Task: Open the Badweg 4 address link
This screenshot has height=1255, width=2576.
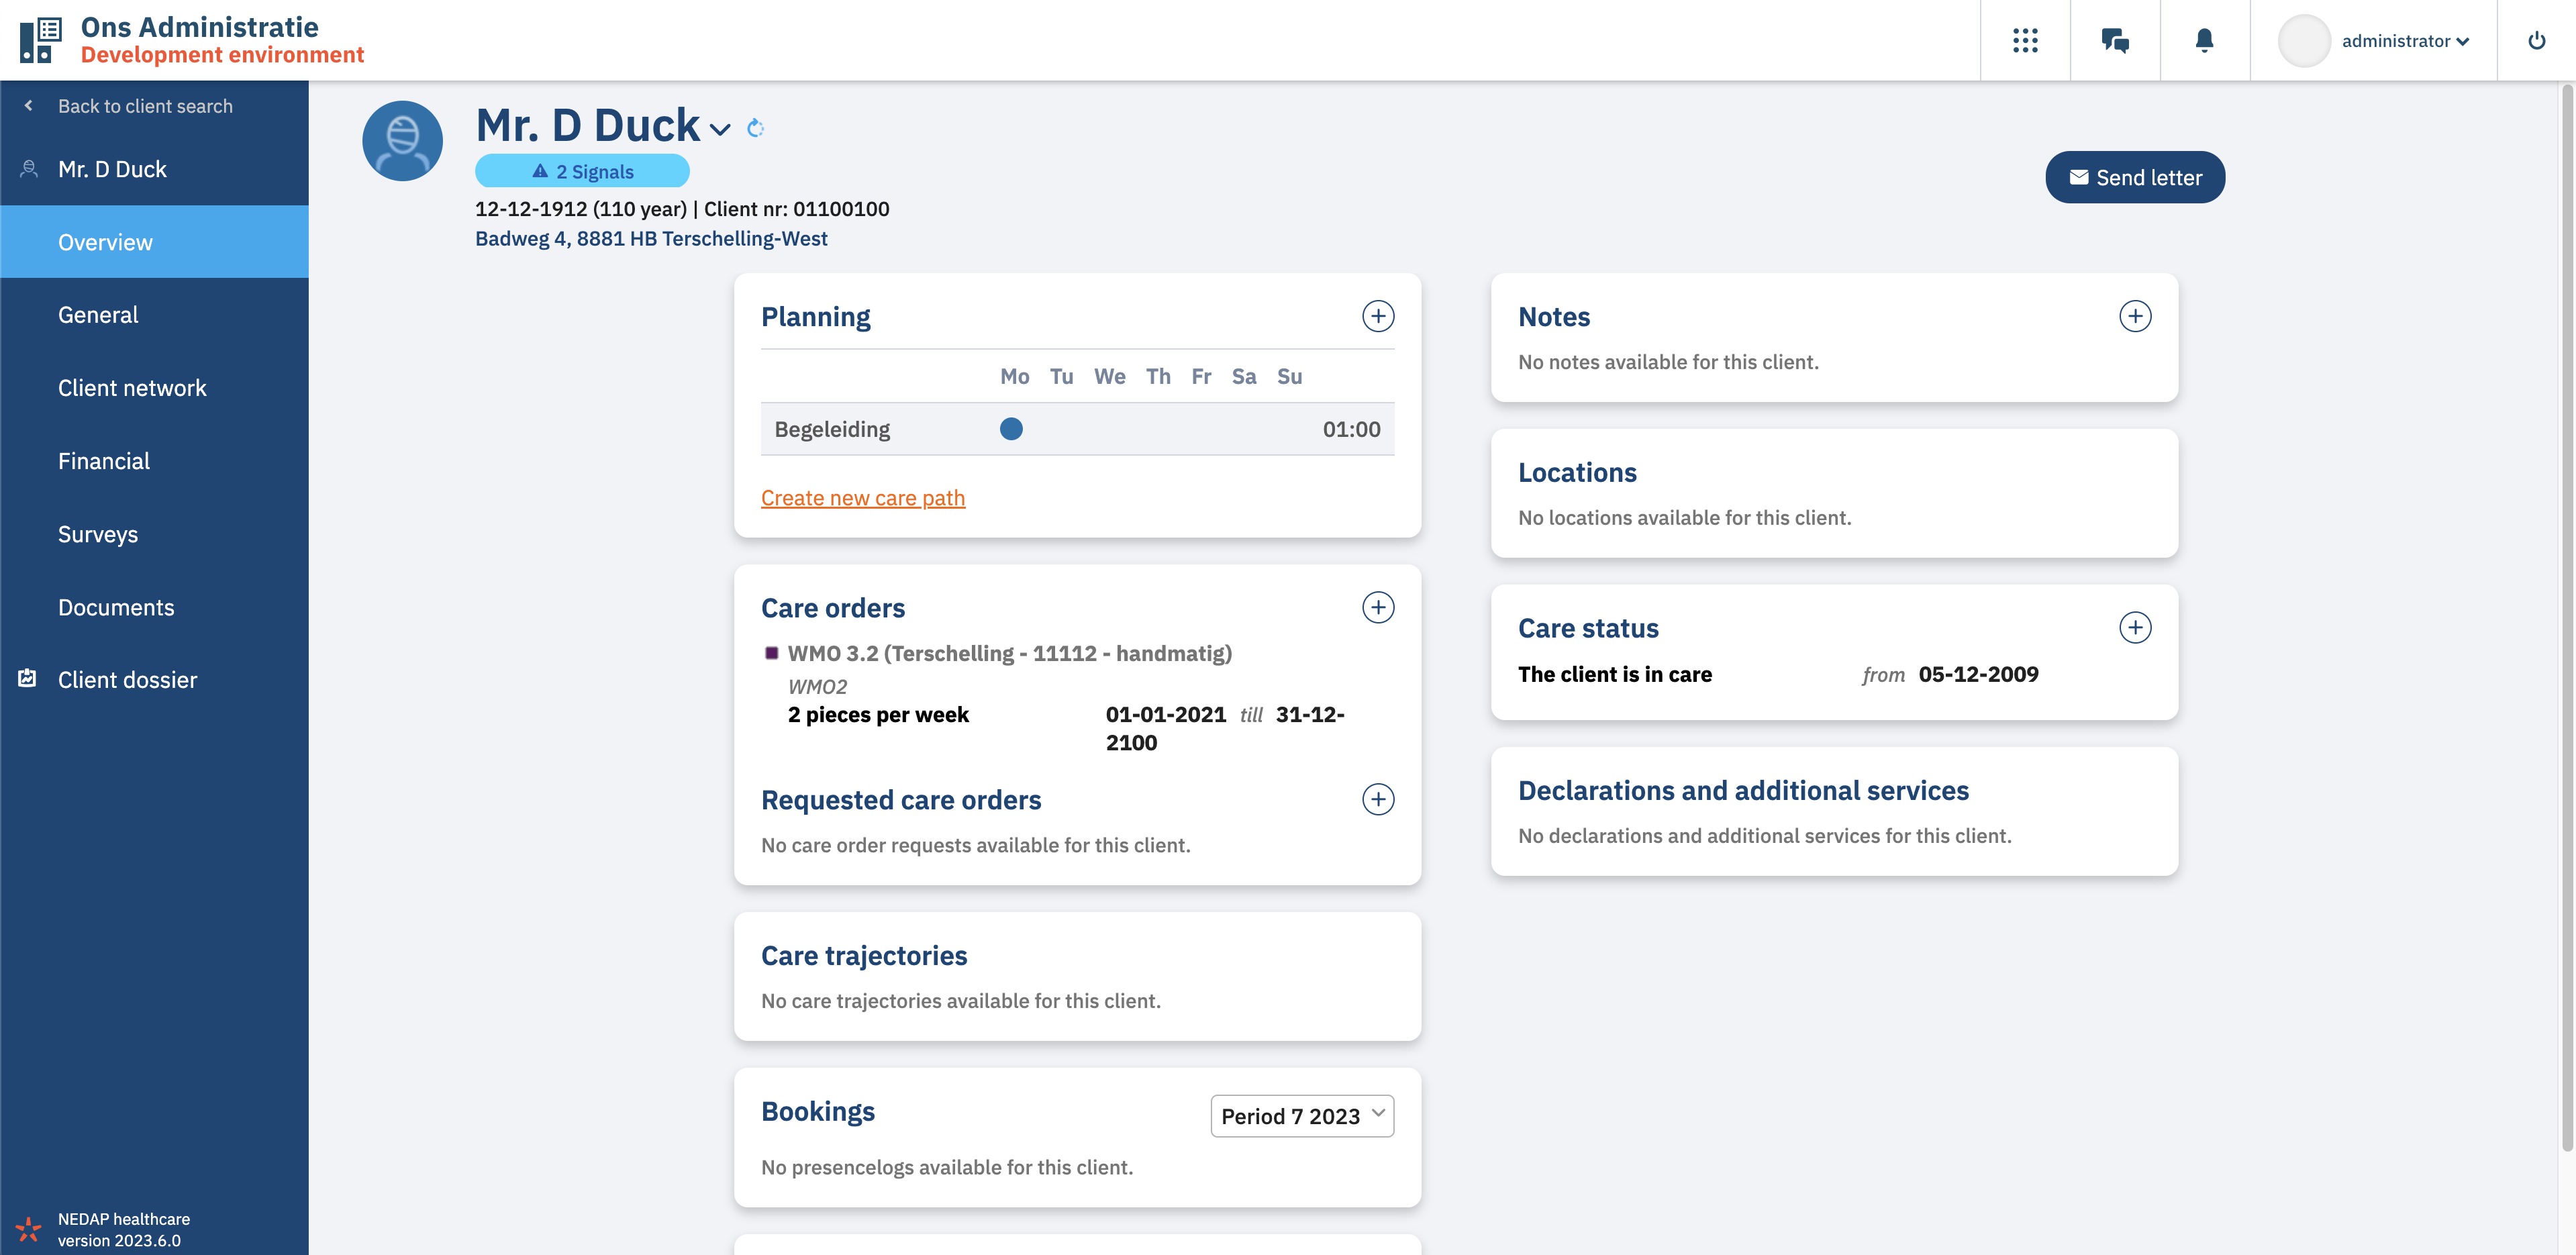Action: [651, 239]
